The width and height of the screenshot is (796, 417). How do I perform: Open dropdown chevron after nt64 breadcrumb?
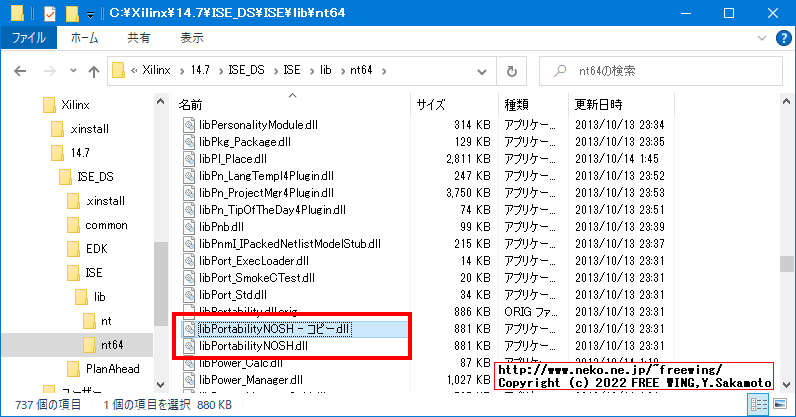384,71
